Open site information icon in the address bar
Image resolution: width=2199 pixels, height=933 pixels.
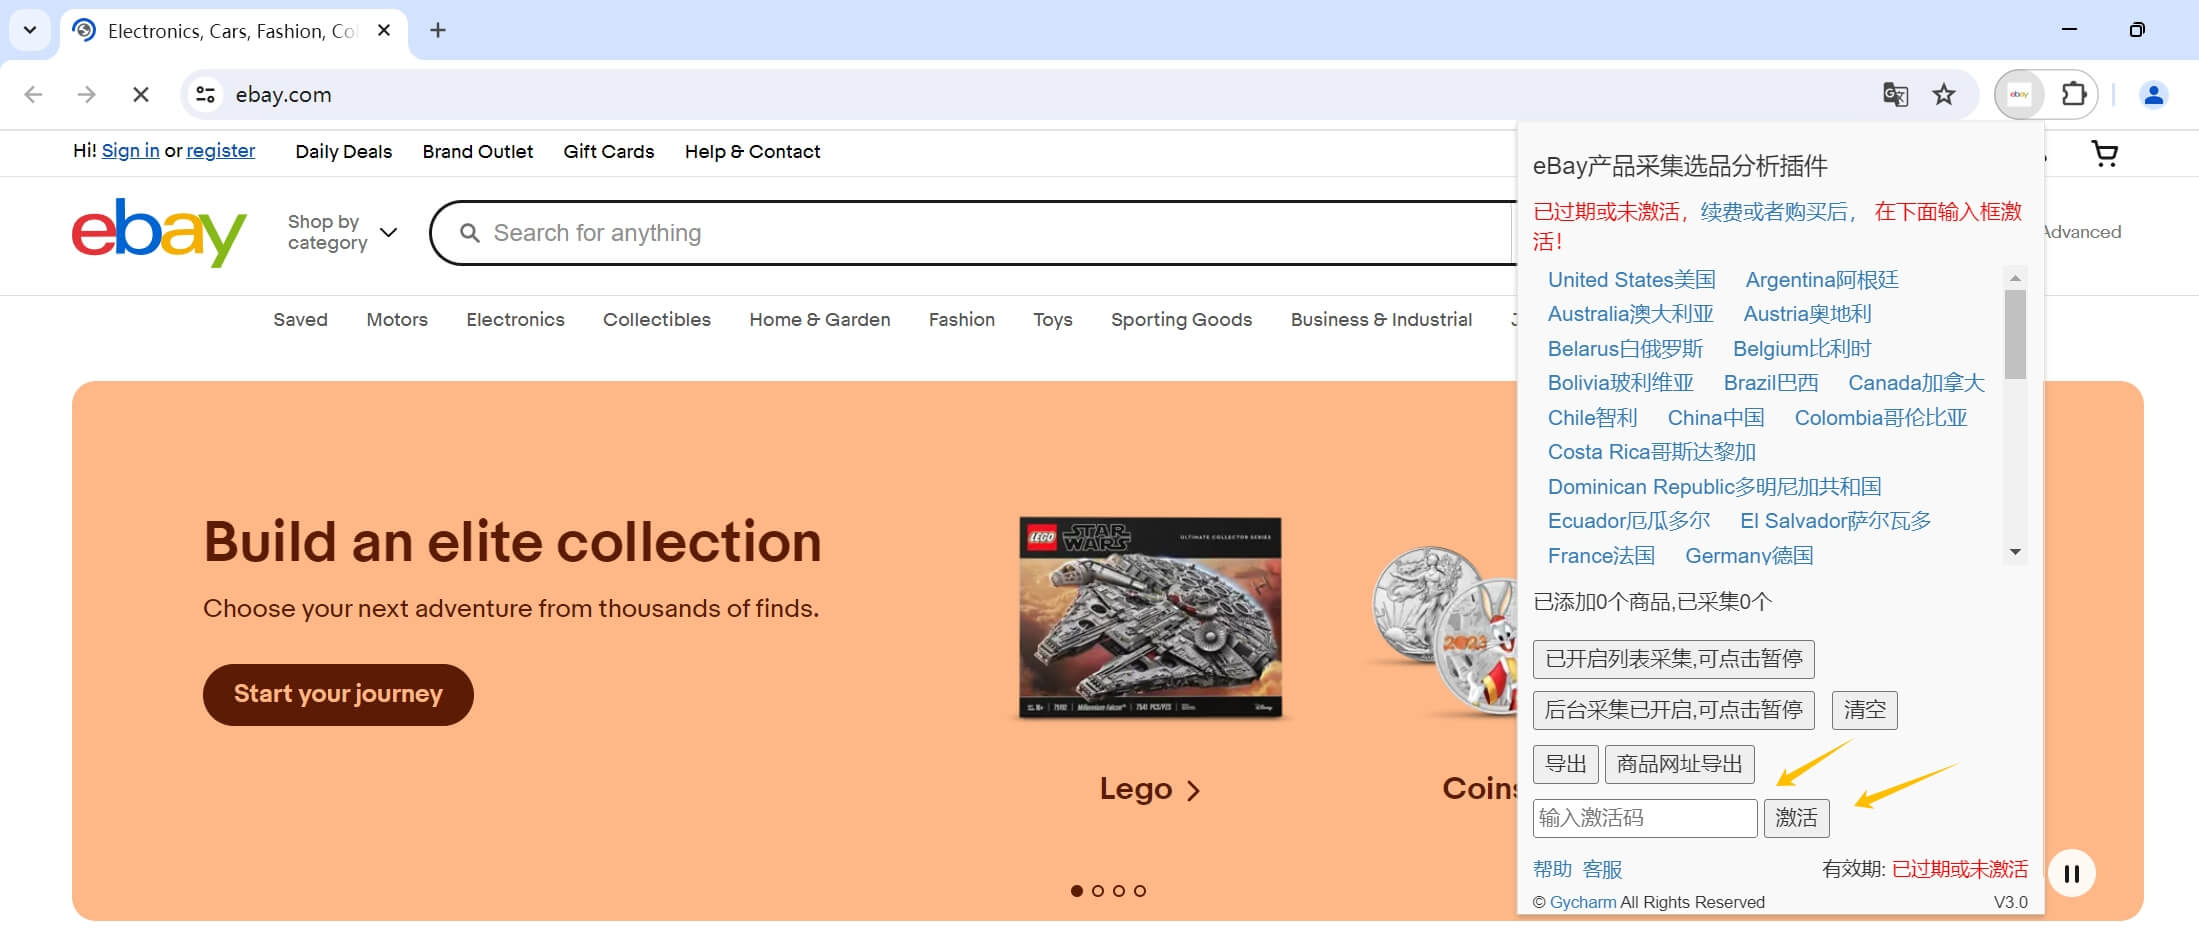205,94
